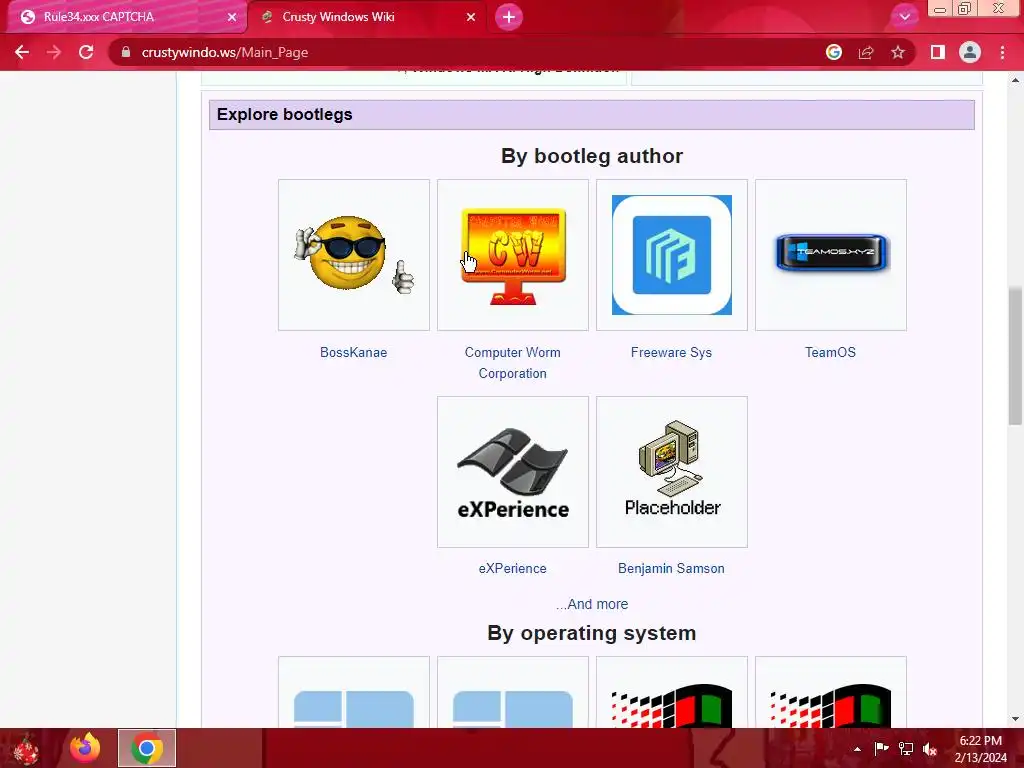
Task: Close the Rule34.xxx CAPTCHA tab
Action: [232, 17]
